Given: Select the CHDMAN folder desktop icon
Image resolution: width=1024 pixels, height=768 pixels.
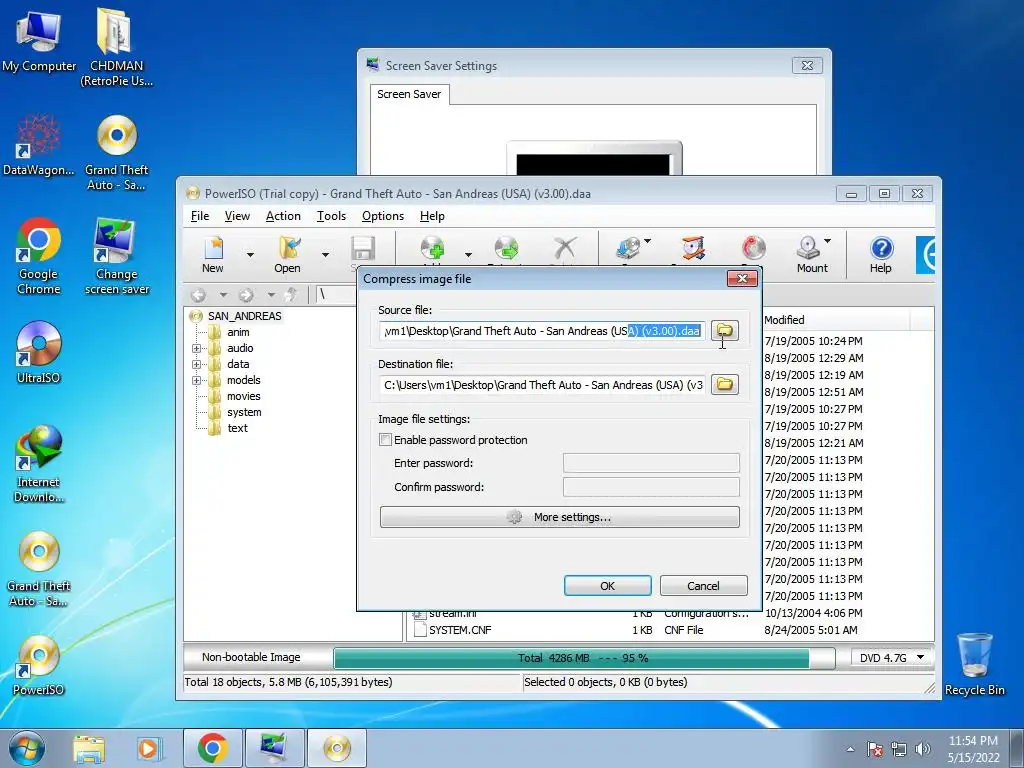Looking at the screenshot, I should 116,47.
